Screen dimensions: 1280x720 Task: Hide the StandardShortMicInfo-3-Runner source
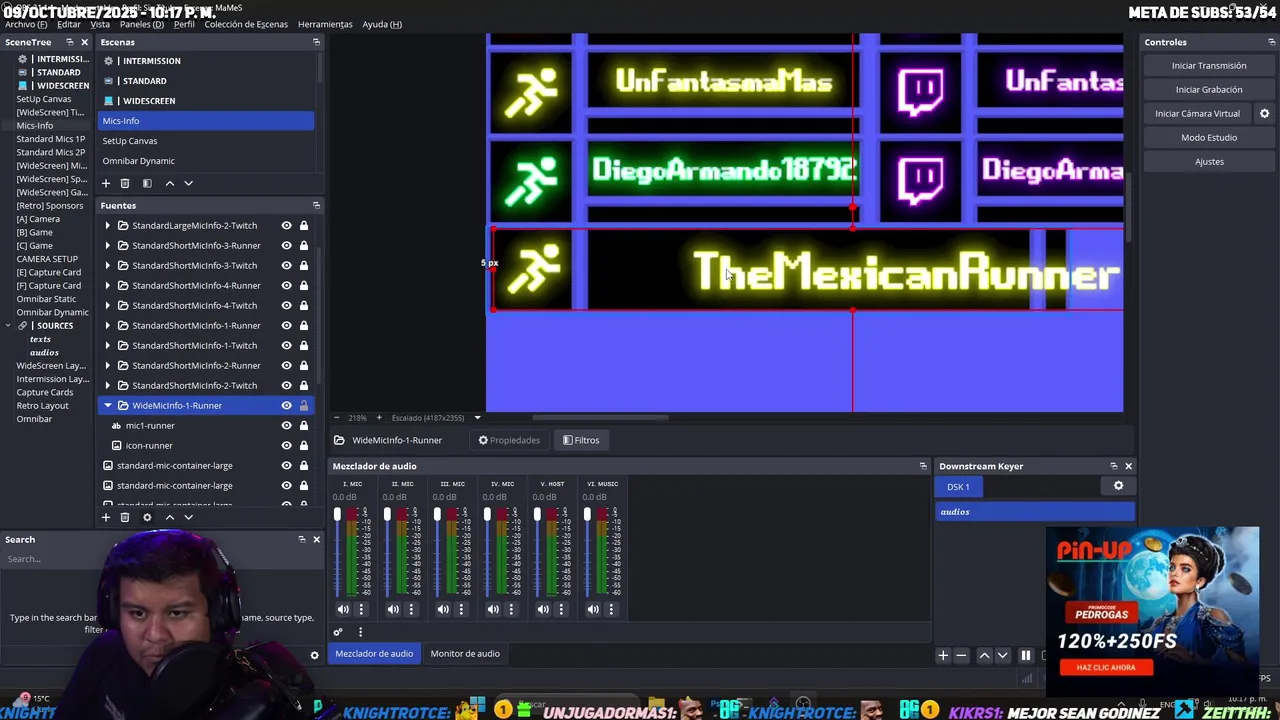pos(286,245)
